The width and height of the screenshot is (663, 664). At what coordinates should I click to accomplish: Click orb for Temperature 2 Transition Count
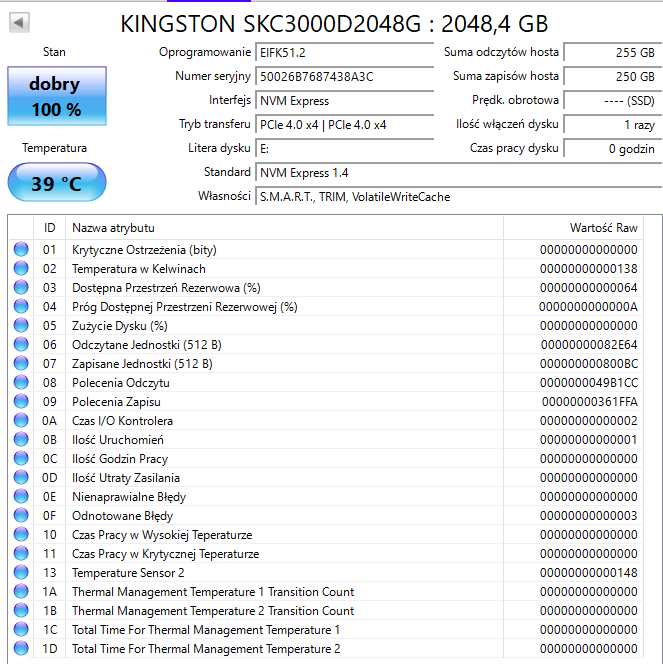[x=21, y=610]
